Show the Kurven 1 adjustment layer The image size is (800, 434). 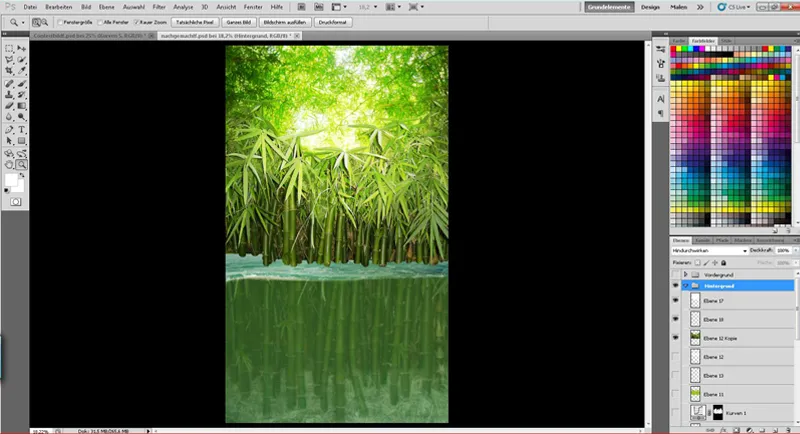(676, 413)
